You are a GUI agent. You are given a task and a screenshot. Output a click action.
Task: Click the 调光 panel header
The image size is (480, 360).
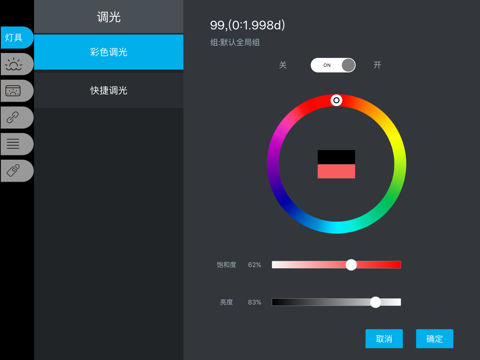(109, 17)
